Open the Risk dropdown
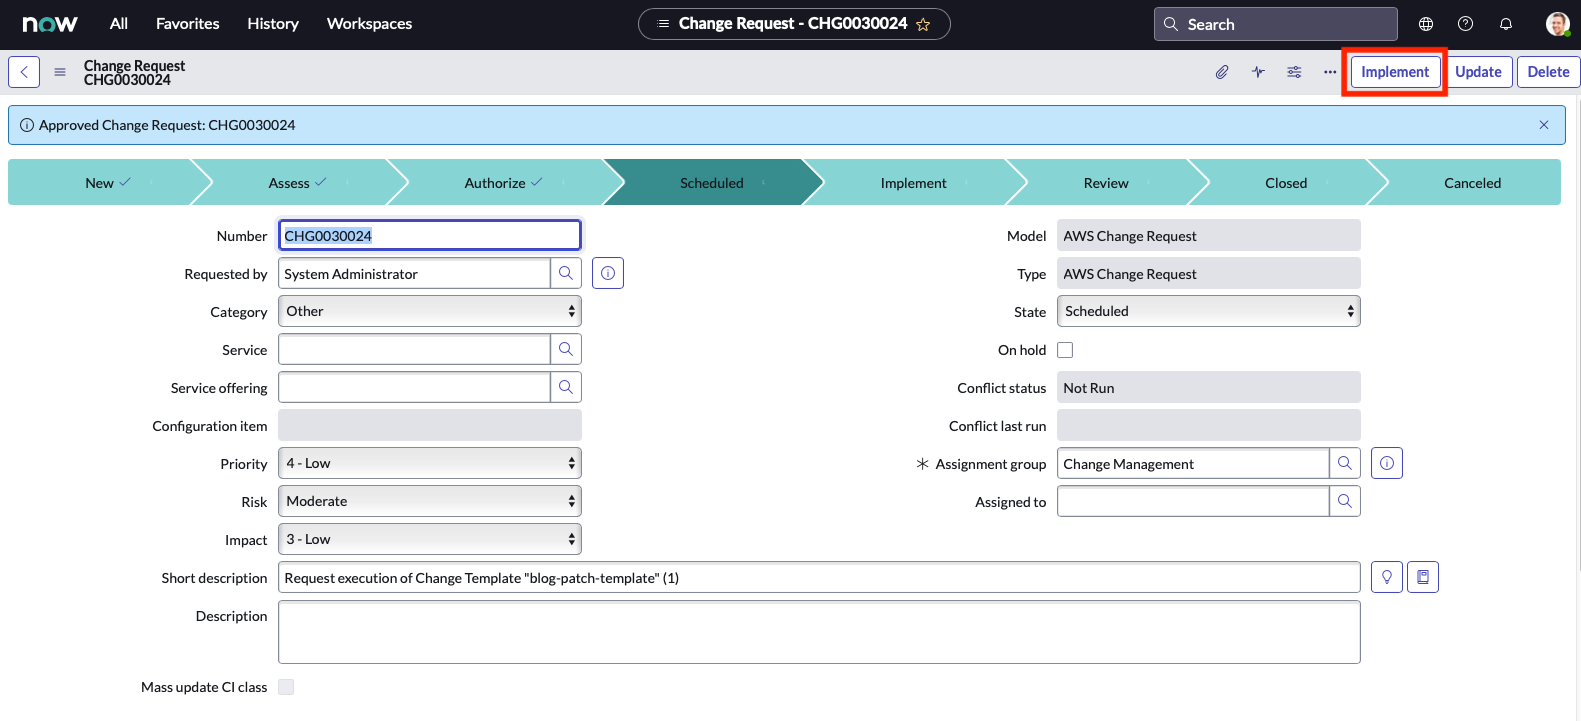 tap(430, 501)
